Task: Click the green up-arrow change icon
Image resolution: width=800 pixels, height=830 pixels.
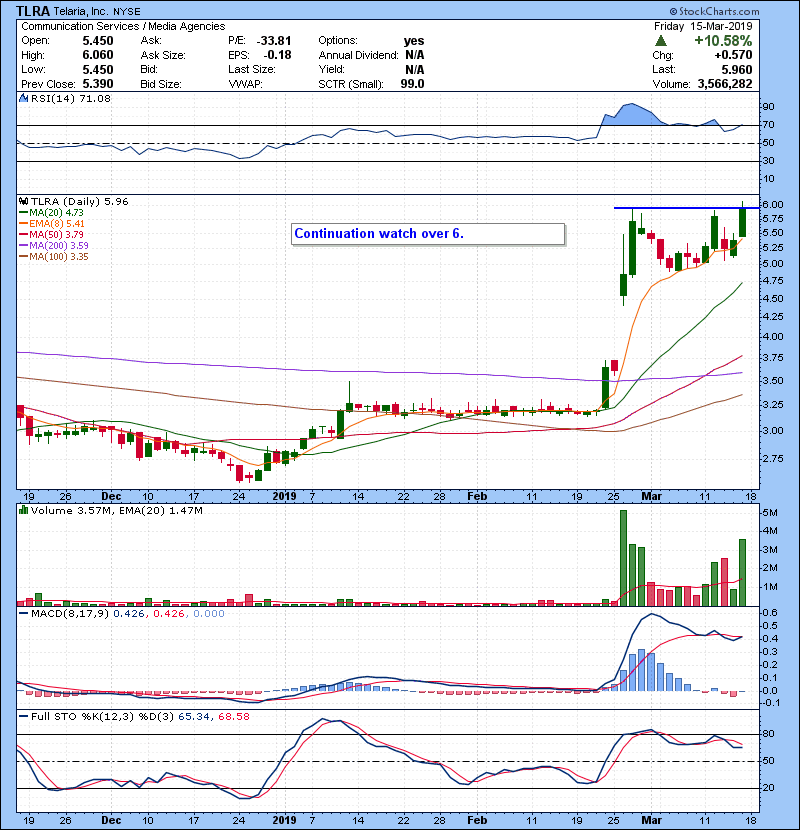Action: tap(660, 41)
